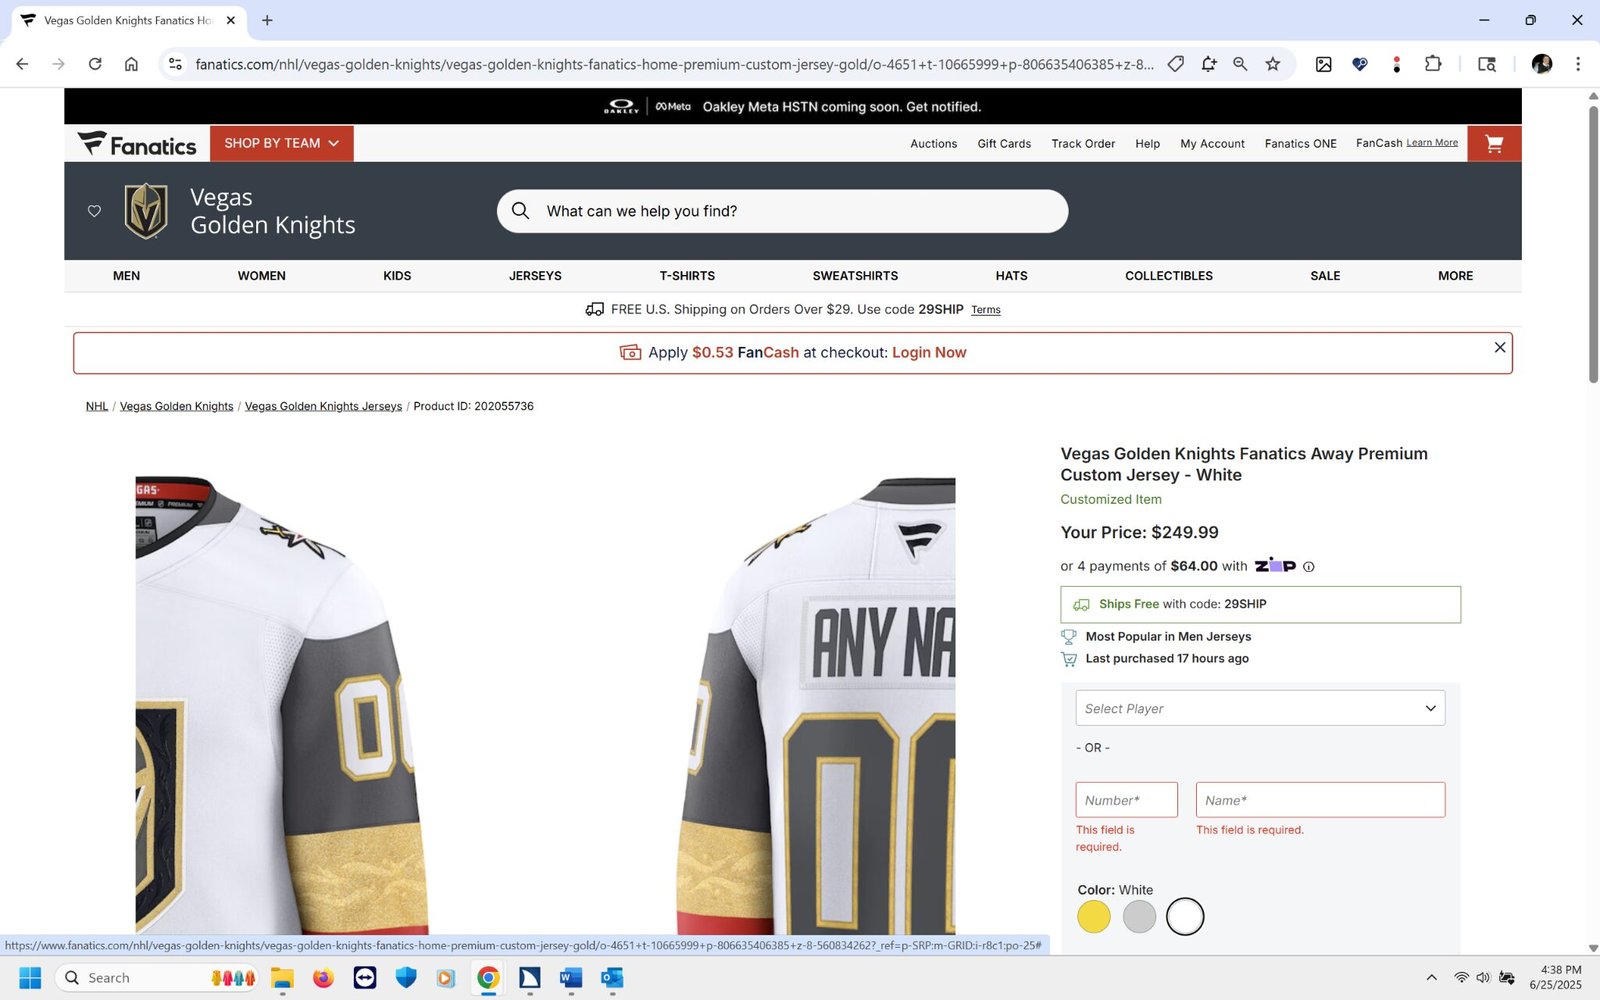Screen dimensions: 1600x1000
Task: Open the MEN category menu
Action: 126,276
